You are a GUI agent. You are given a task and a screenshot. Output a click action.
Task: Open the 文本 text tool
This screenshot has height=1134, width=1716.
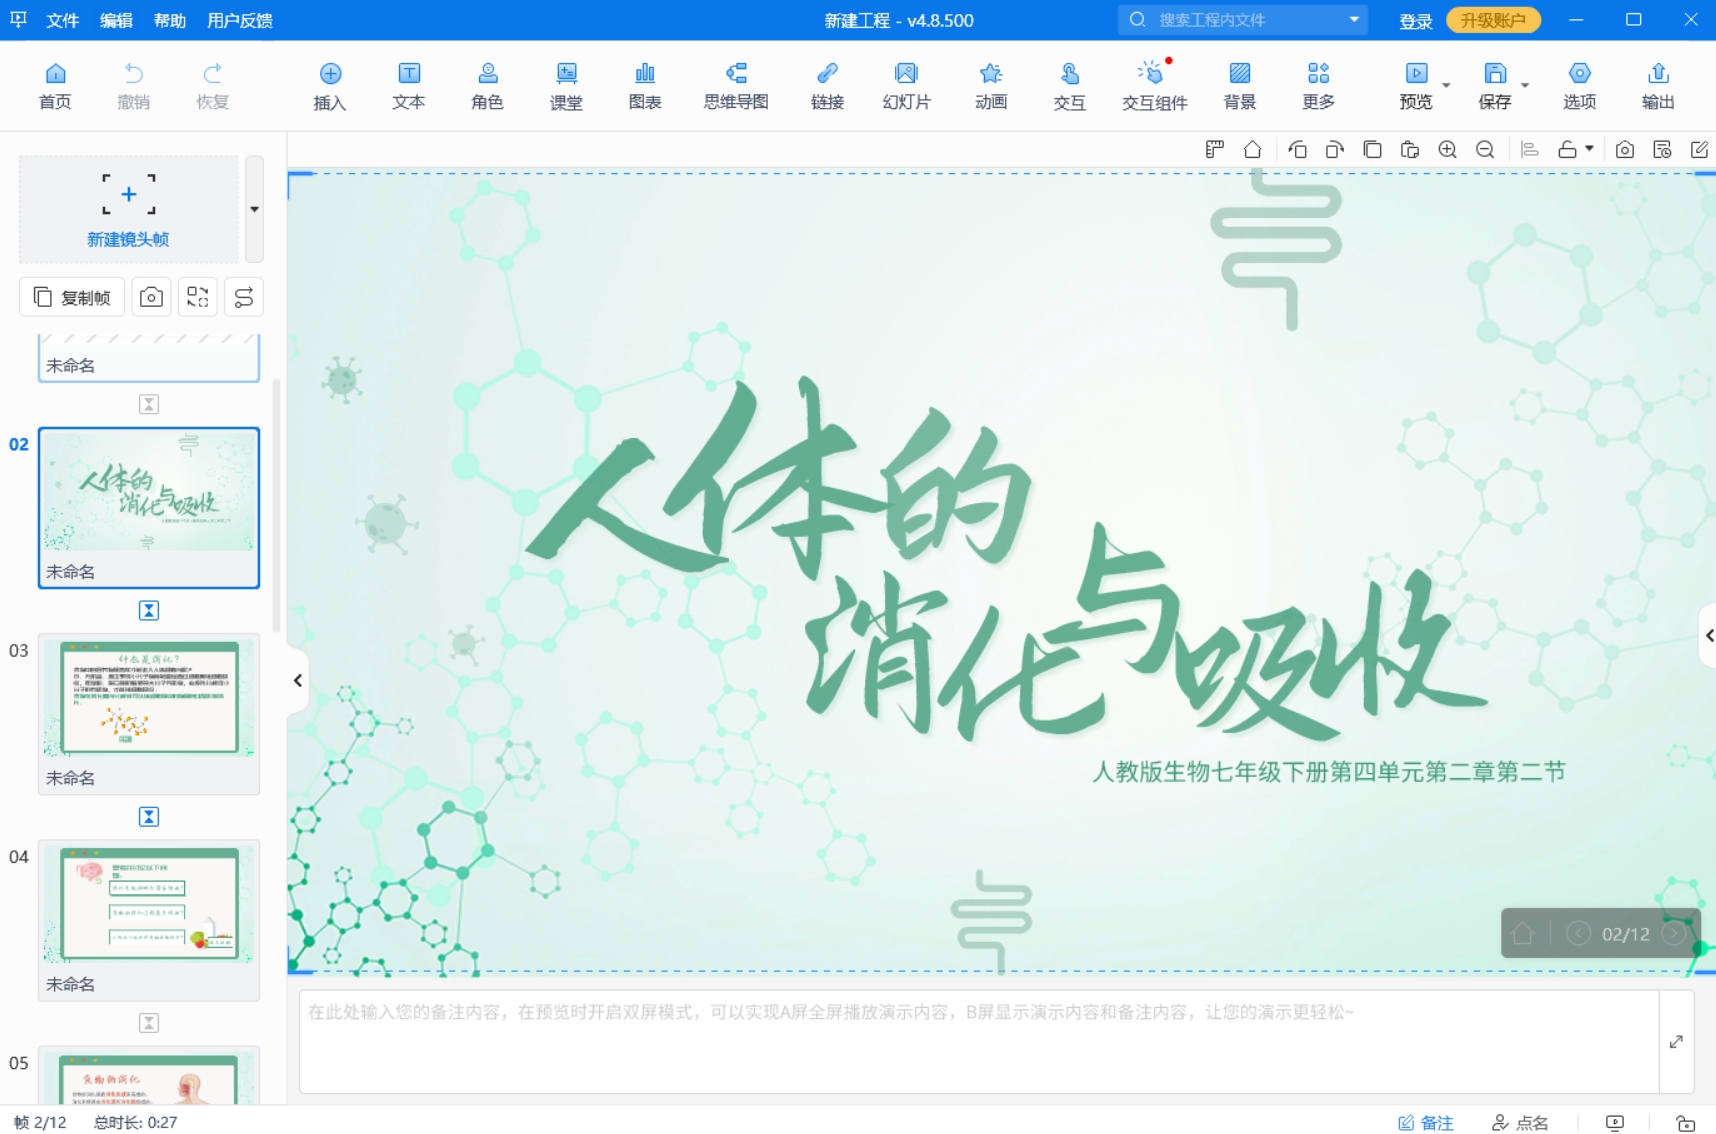(x=409, y=86)
